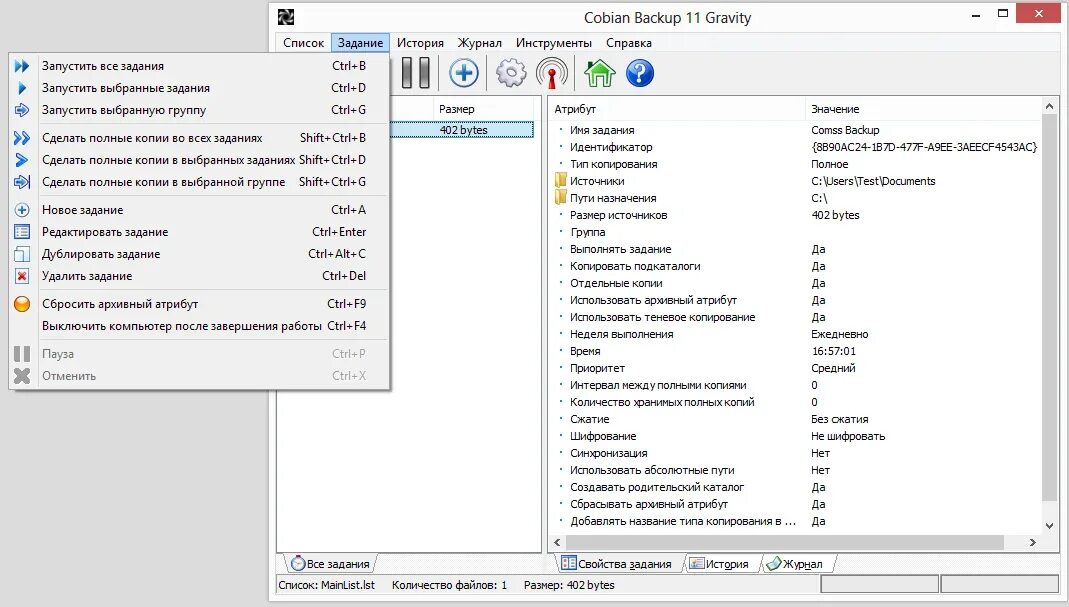Screen dimensions: 1069x607
Task: Click the Атрибут column header
Action: (x=677, y=109)
